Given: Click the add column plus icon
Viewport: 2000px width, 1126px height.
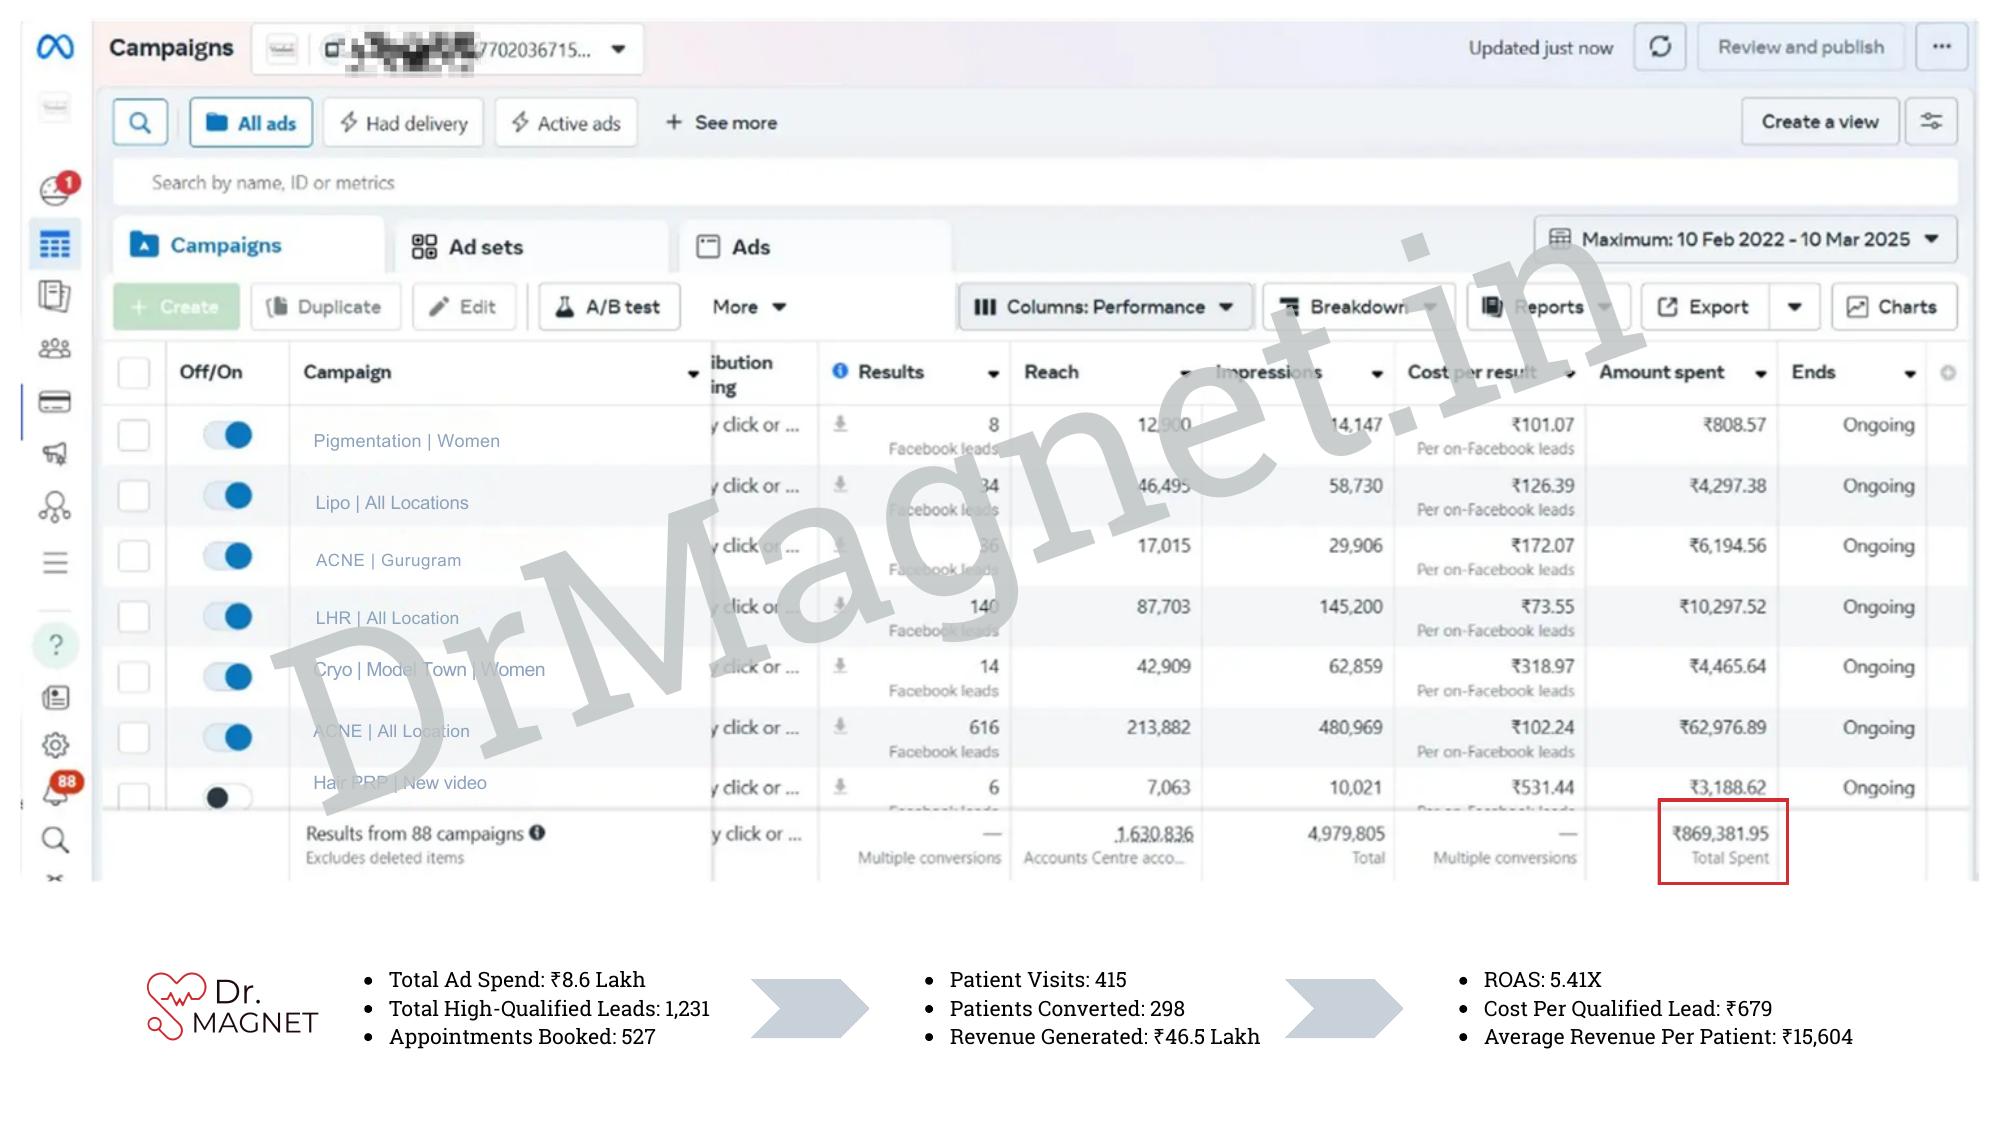Looking at the screenshot, I should [1947, 372].
